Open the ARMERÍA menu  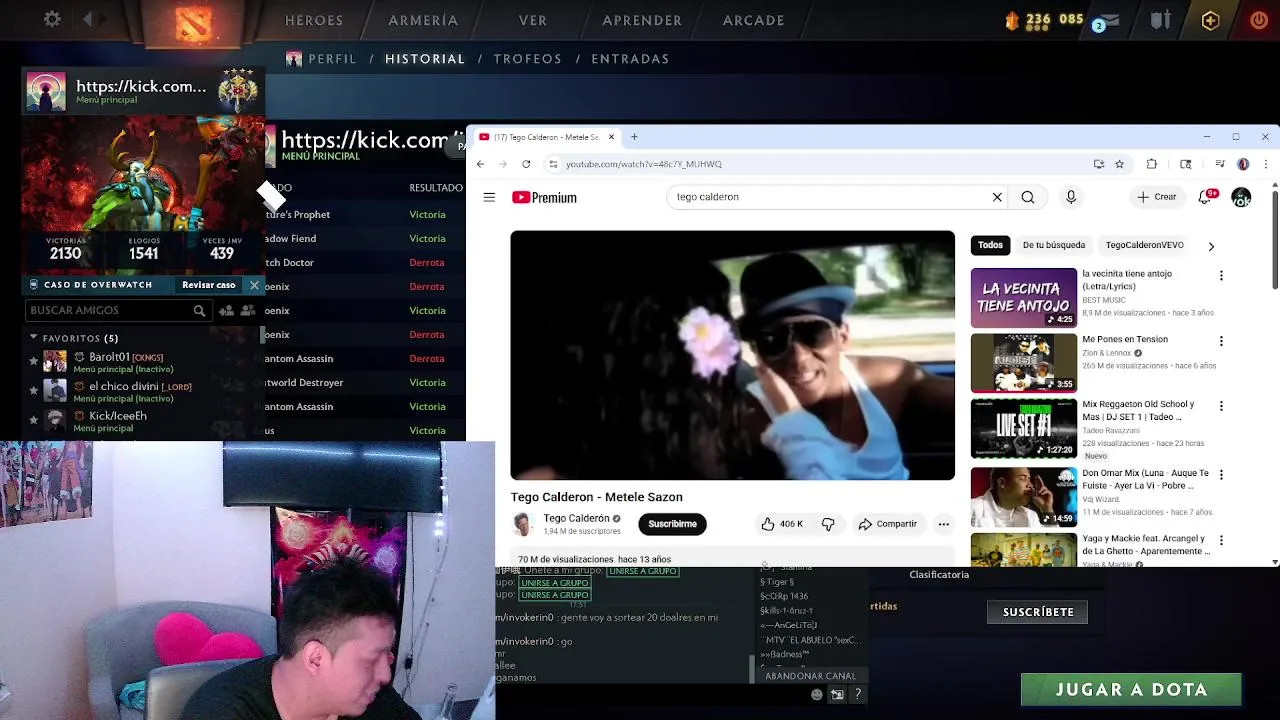[423, 20]
